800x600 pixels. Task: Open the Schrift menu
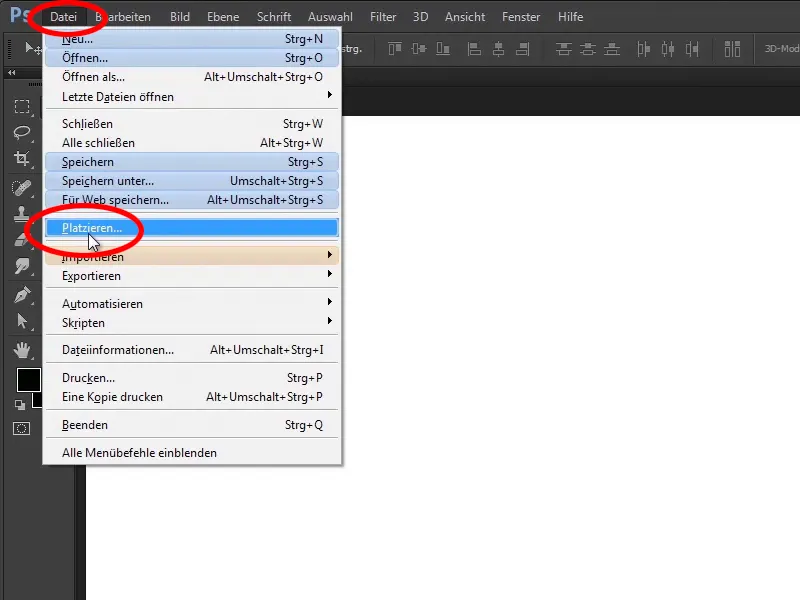(x=274, y=17)
